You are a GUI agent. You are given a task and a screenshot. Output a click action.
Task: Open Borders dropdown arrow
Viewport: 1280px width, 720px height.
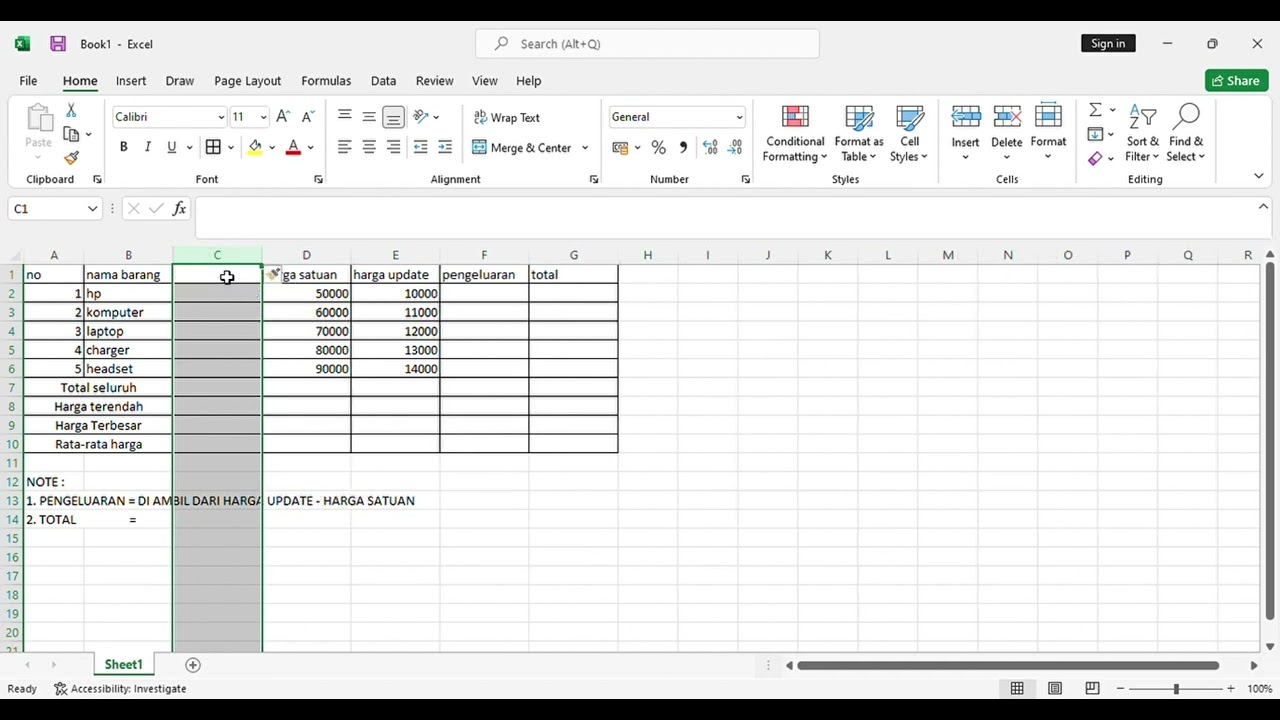pyautogui.click(x=230, y=148)
